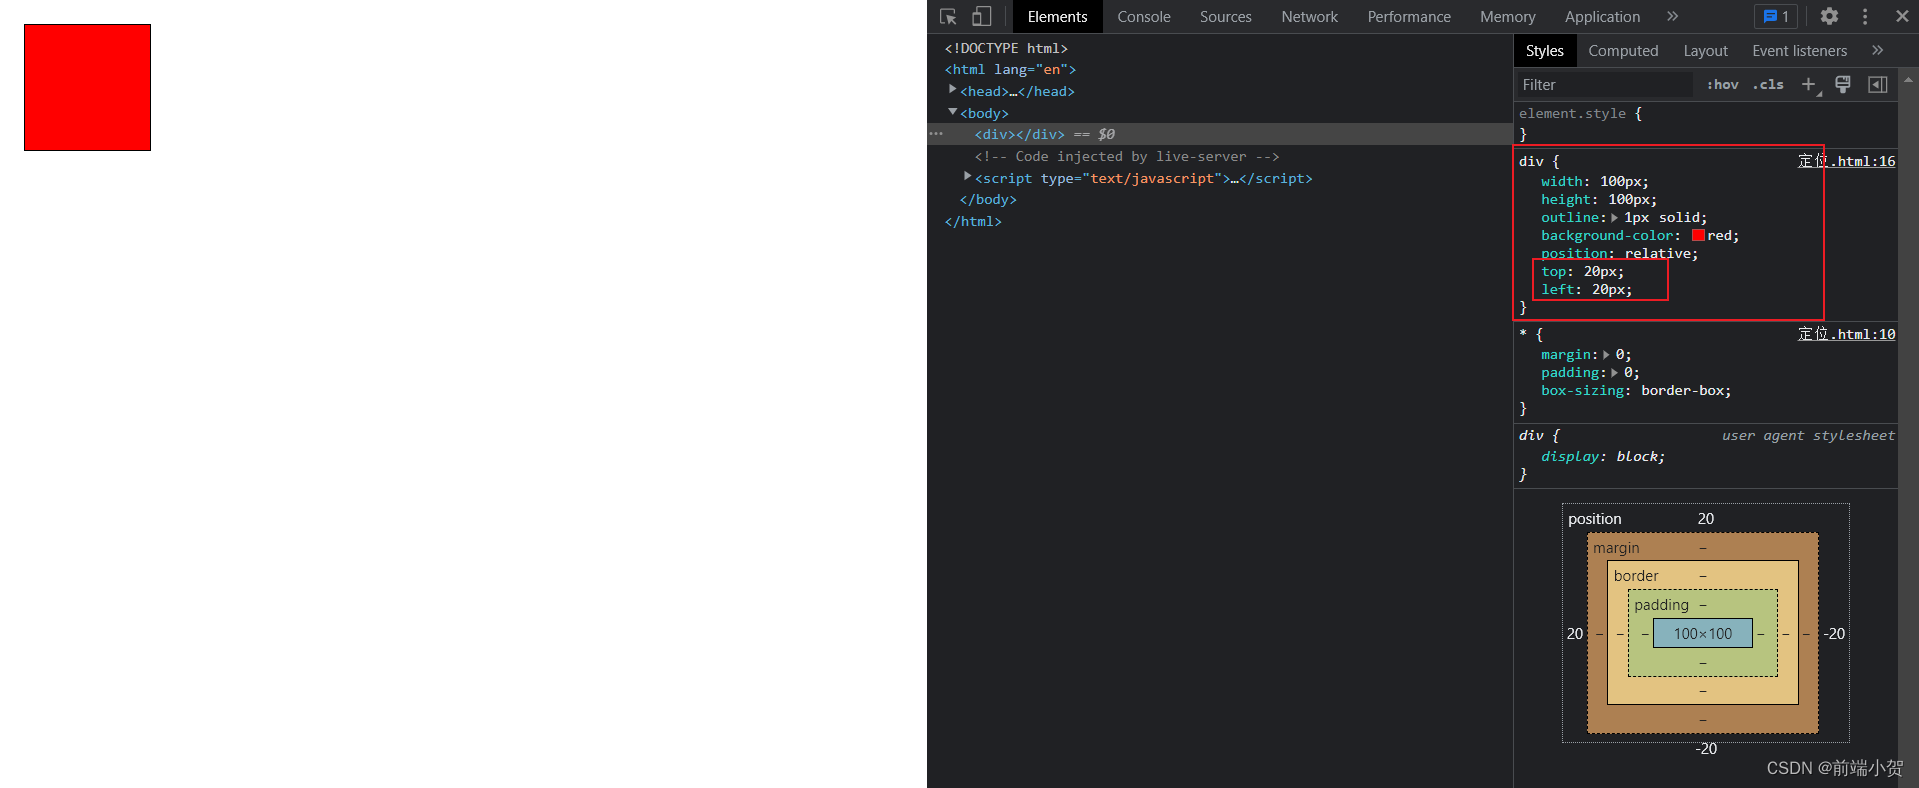
Task: Click the Styles Filter input field
Action: coord(1603,85)
